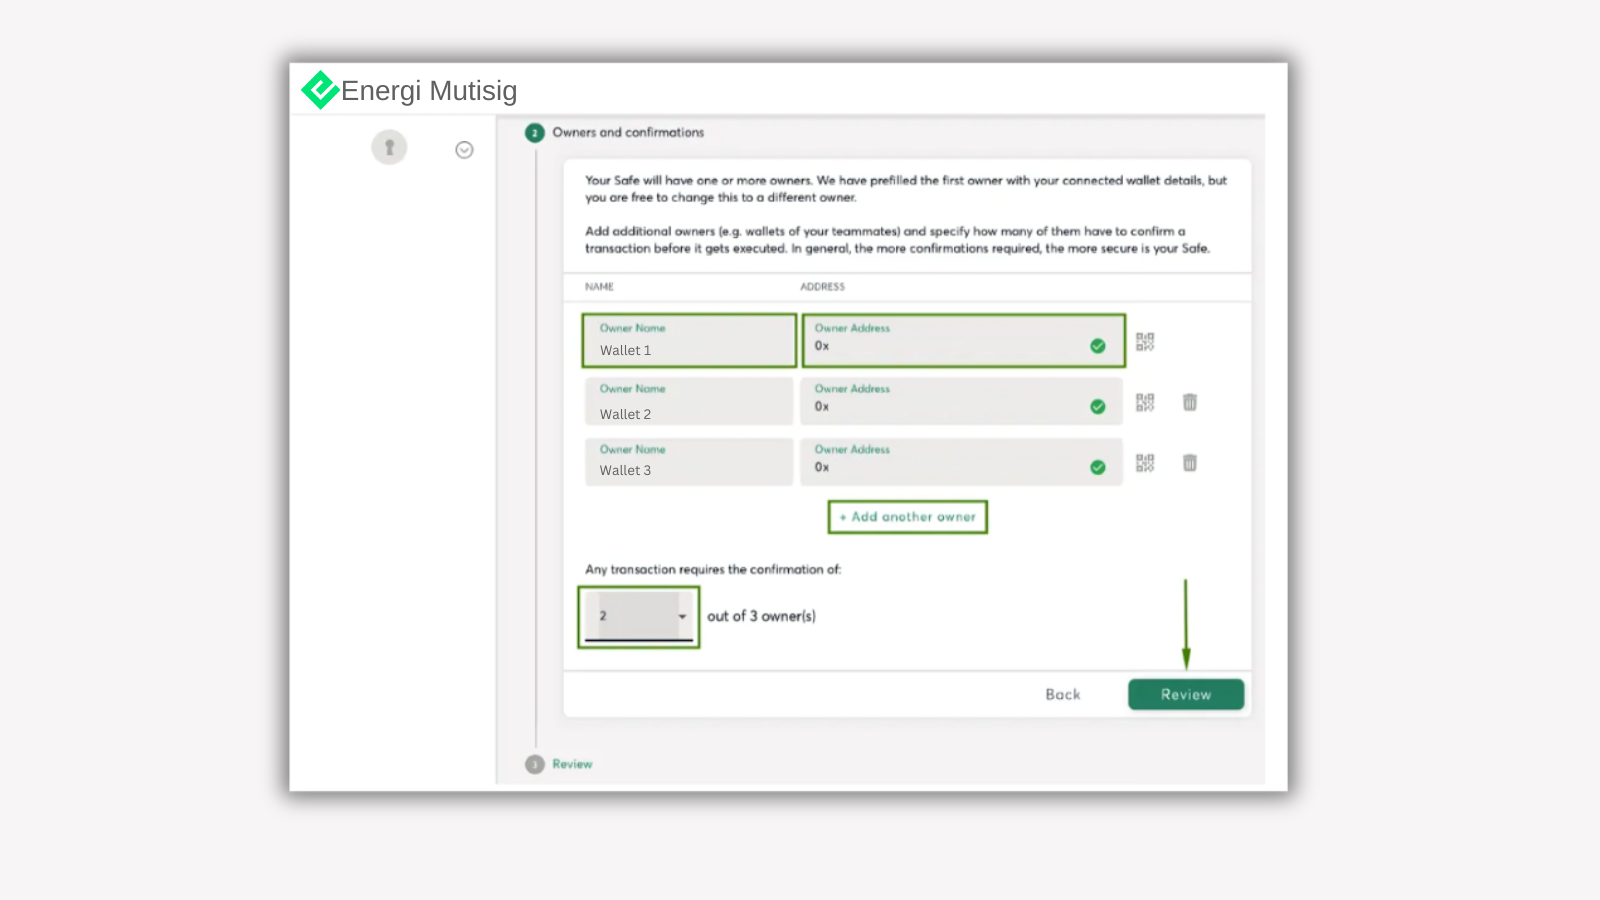Viewport: 1600px width, 900px height.
Task: Click Wallet 1 address valid checkmark
Action: pos(1098,346)
